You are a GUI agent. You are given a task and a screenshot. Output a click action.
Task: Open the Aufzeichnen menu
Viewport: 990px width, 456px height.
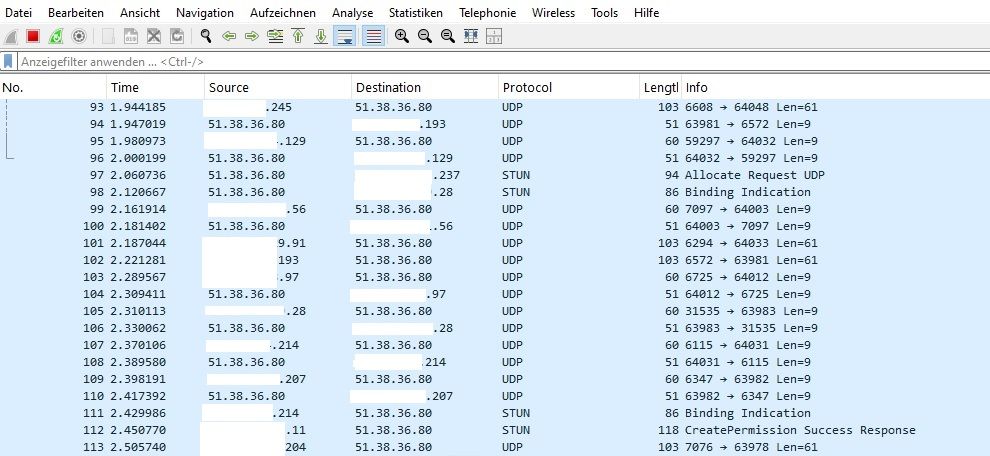click(x=283, y=13)
